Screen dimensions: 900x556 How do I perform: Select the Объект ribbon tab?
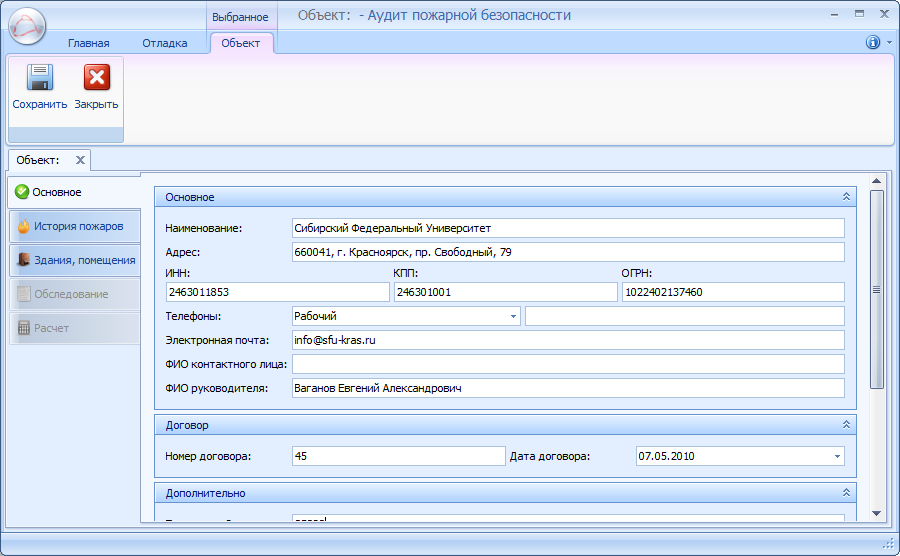[x=240, y=43]
